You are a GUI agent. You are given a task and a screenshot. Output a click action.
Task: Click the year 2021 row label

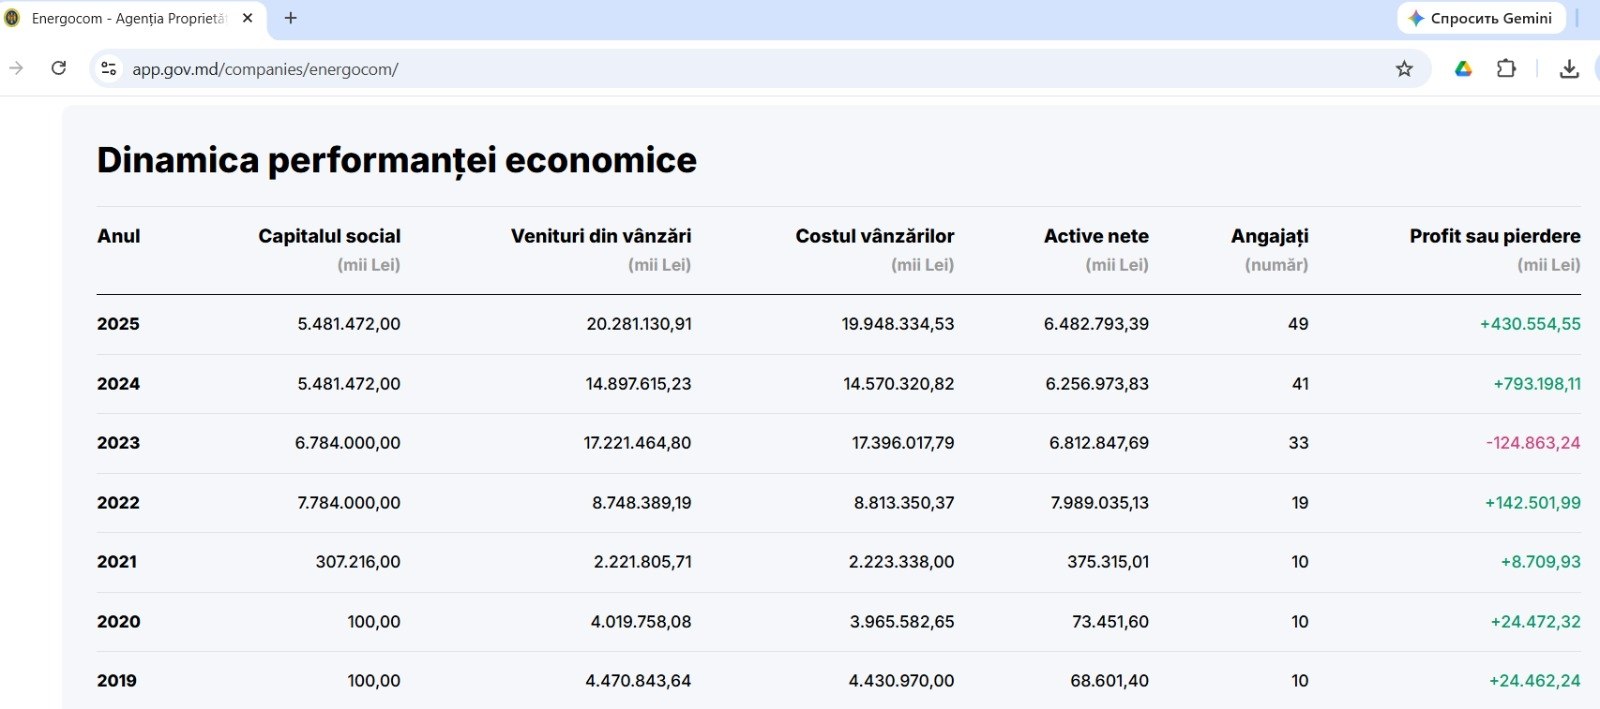tap(117, 562)
